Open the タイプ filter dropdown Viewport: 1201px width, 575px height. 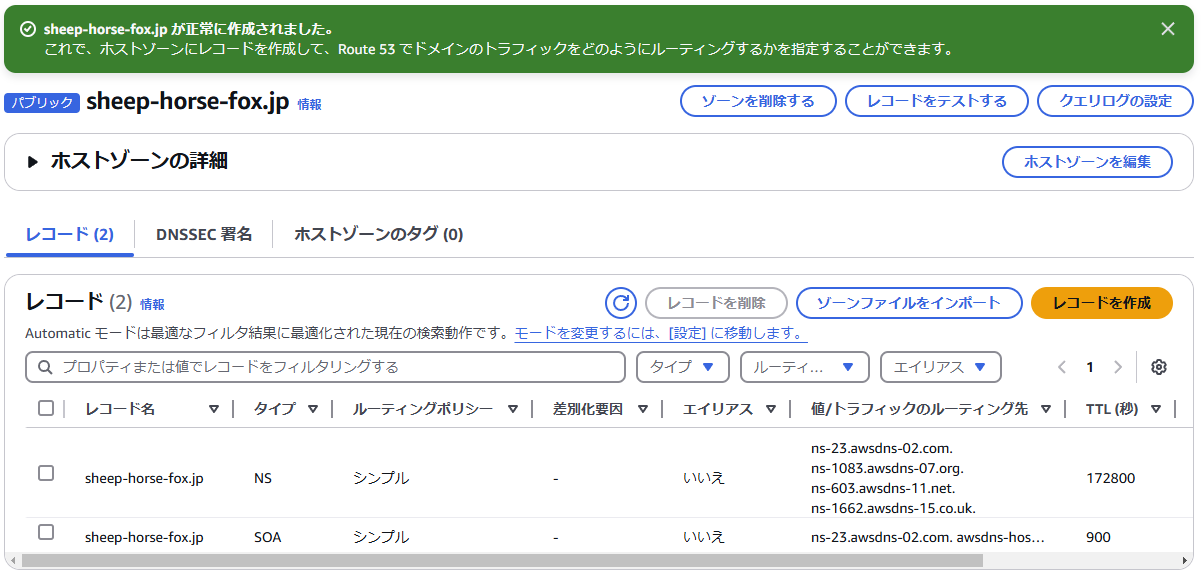pyautogui.click(x=683, y=367)
